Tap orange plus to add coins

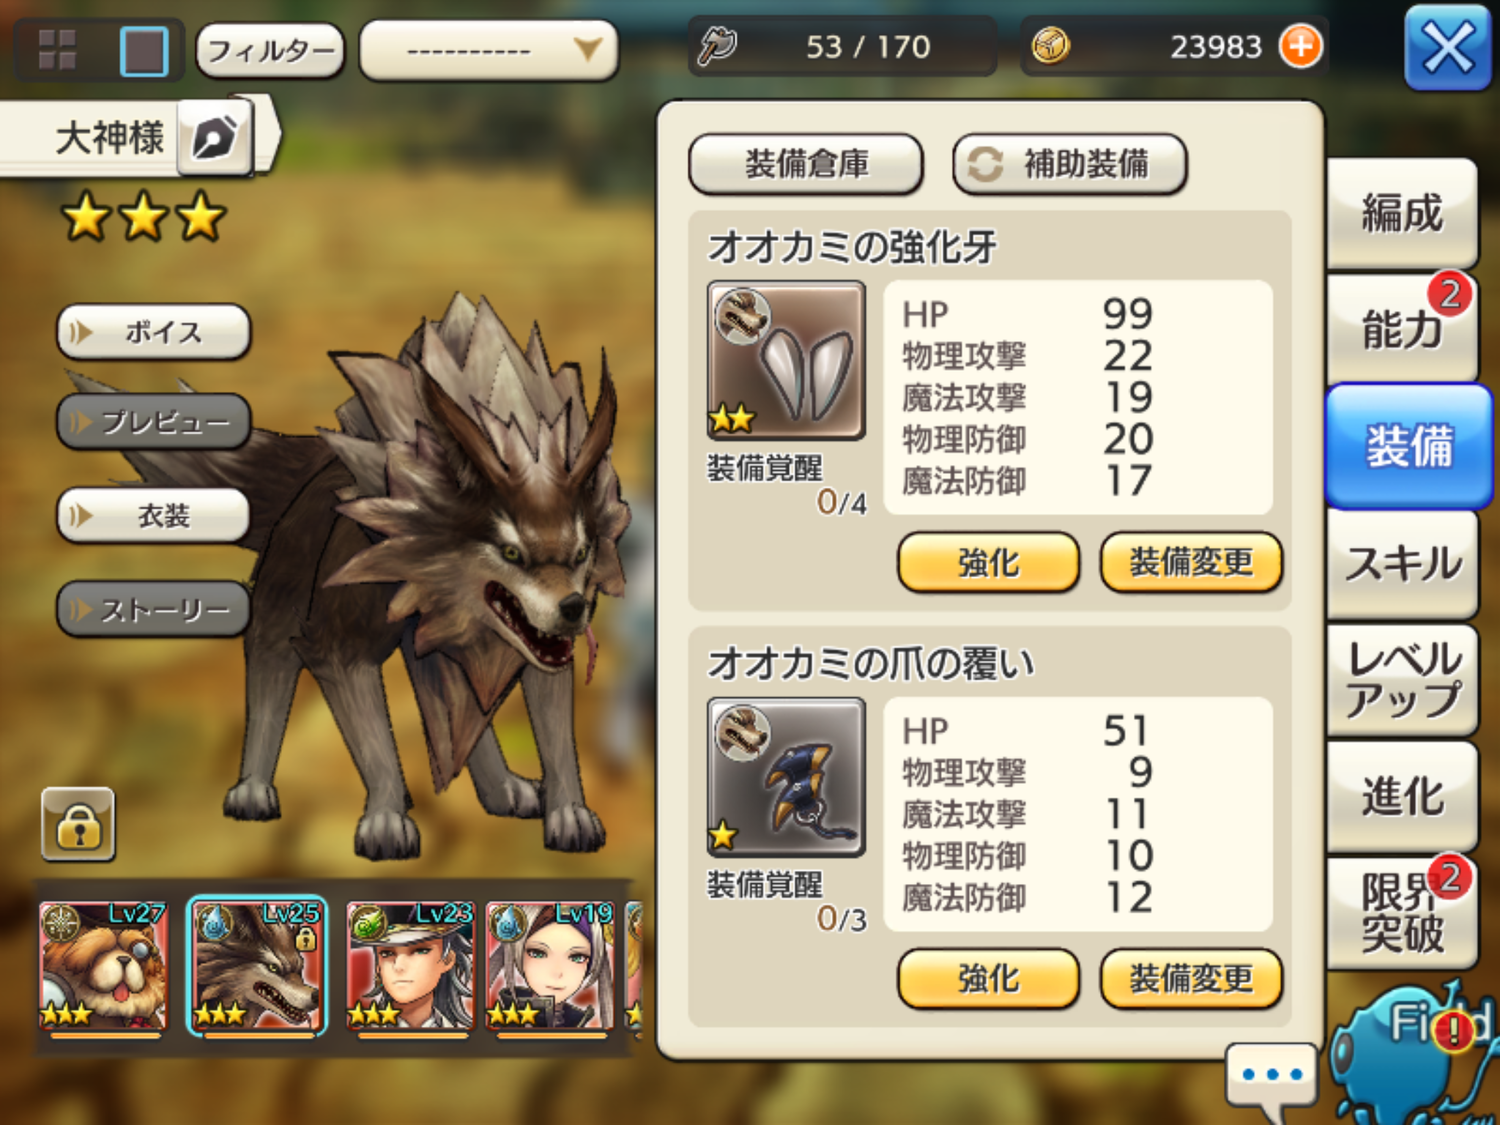pyautogui.click(x=1300, y=46)
